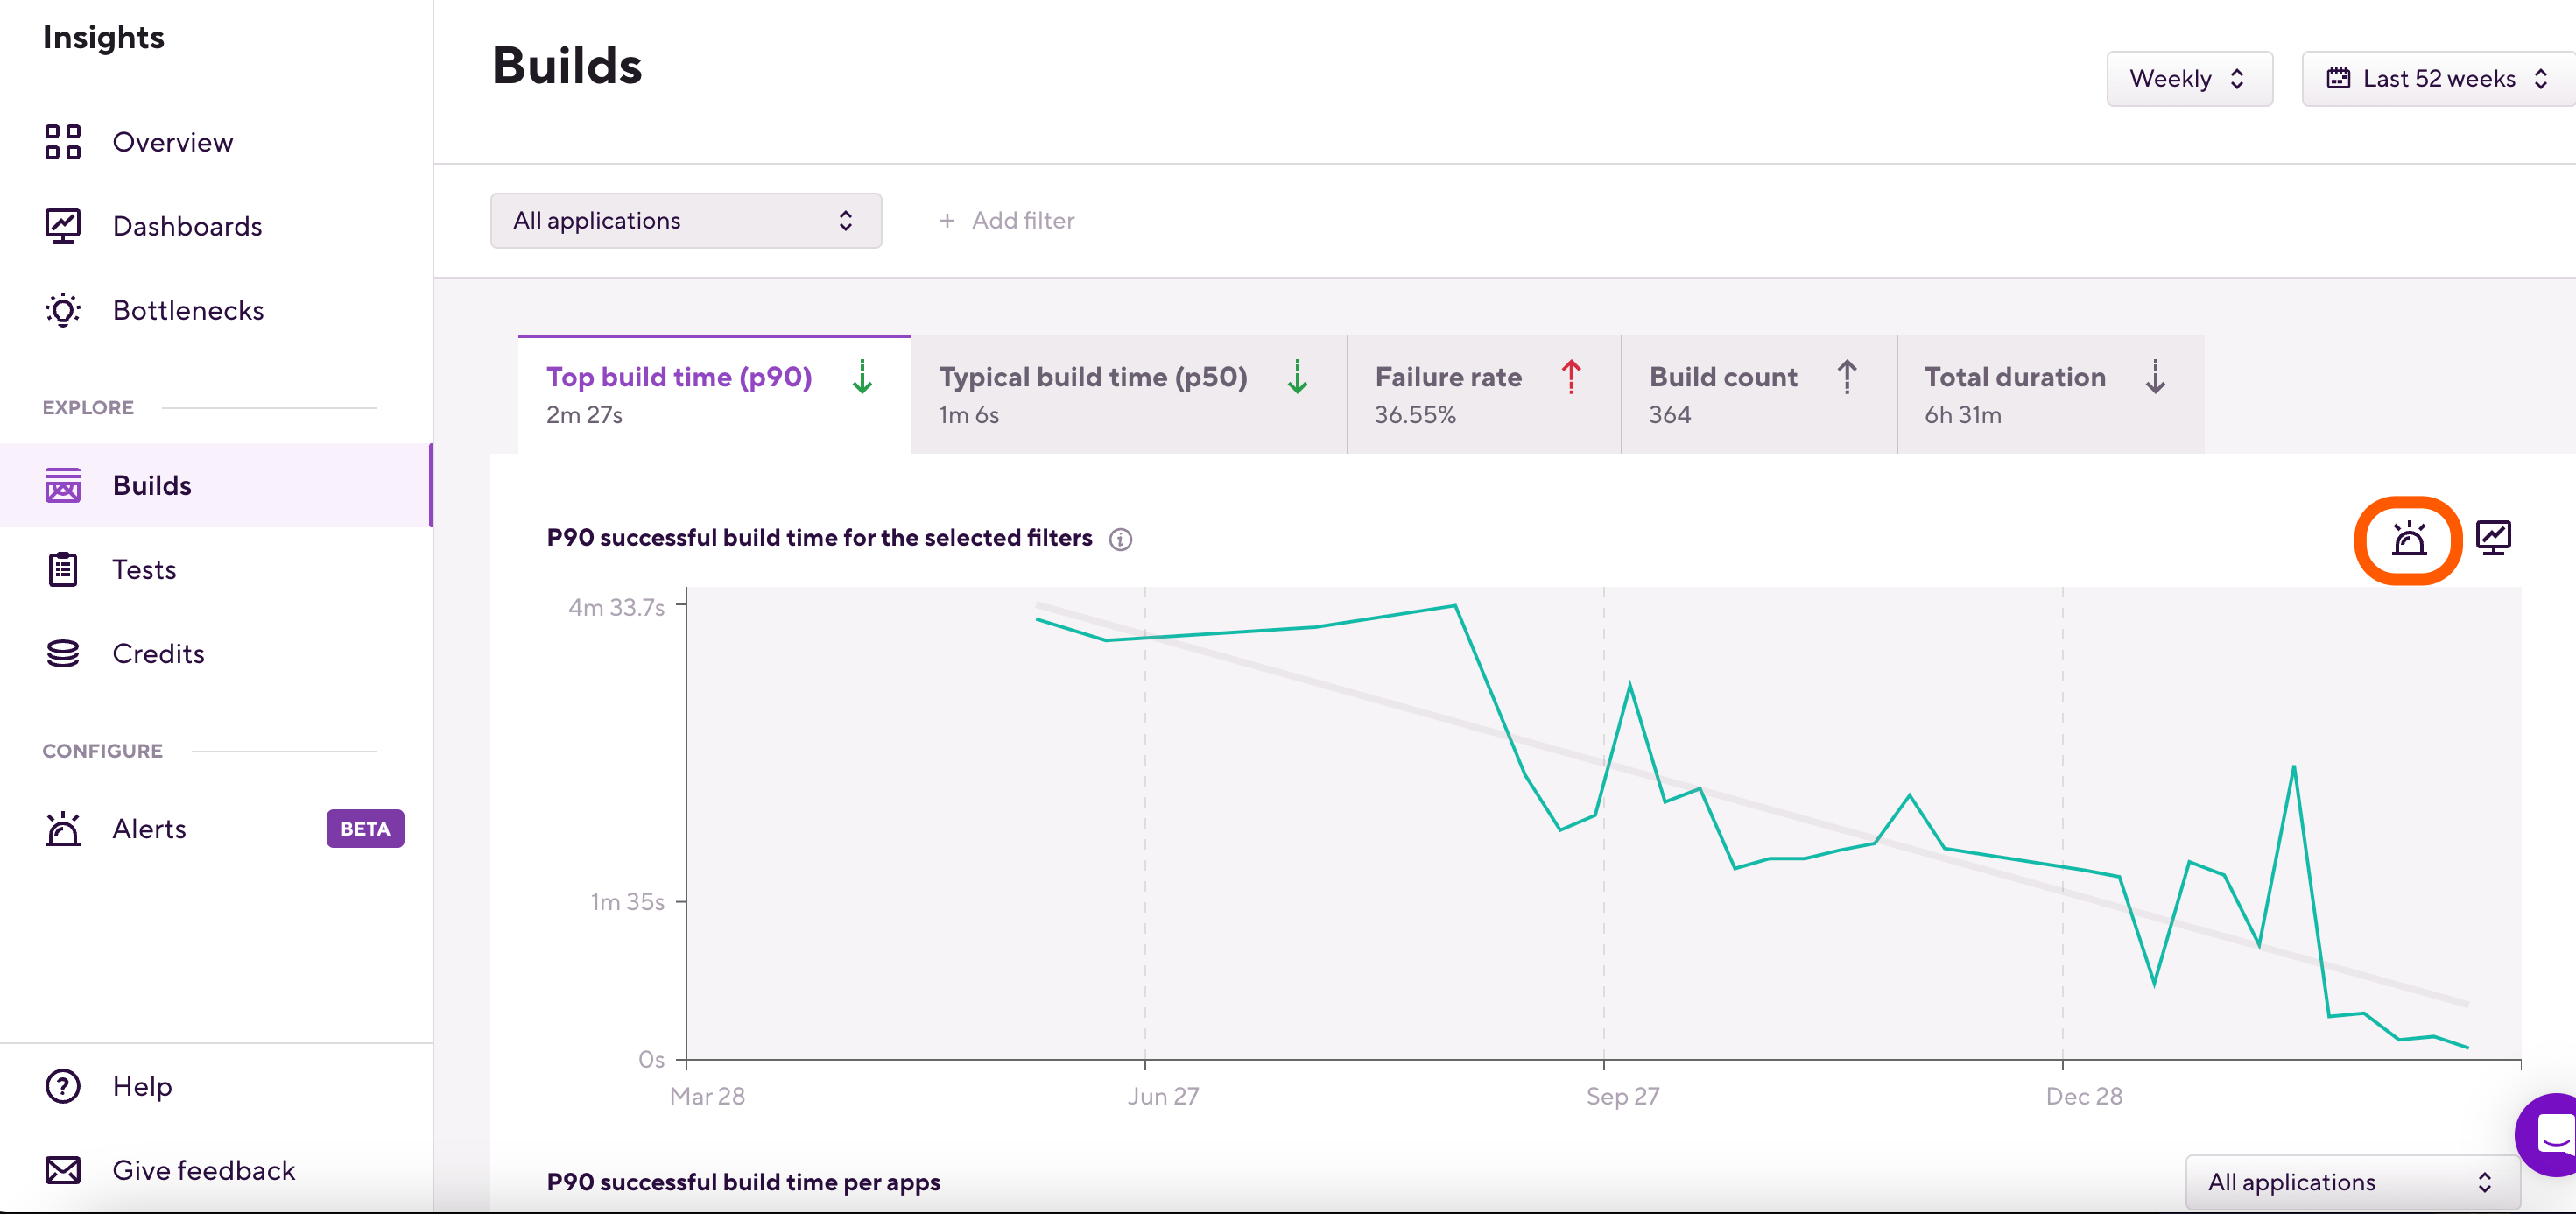Click the chart peak near 4m 33.7s
The height and width of the screenshot is (1214, 2576).
1454,606
